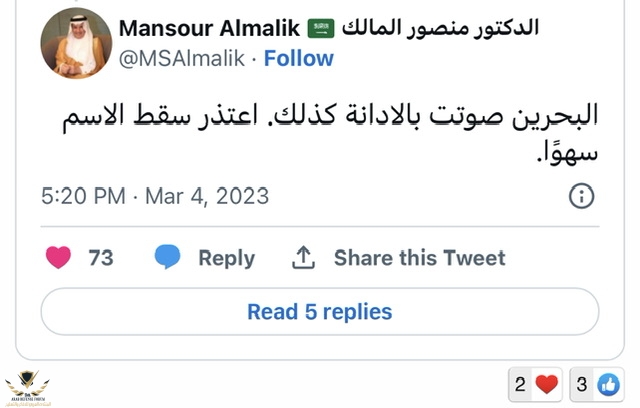
Task: Click the share upload arrow icon
Action: pyautogui.click(x=303, y=257)
